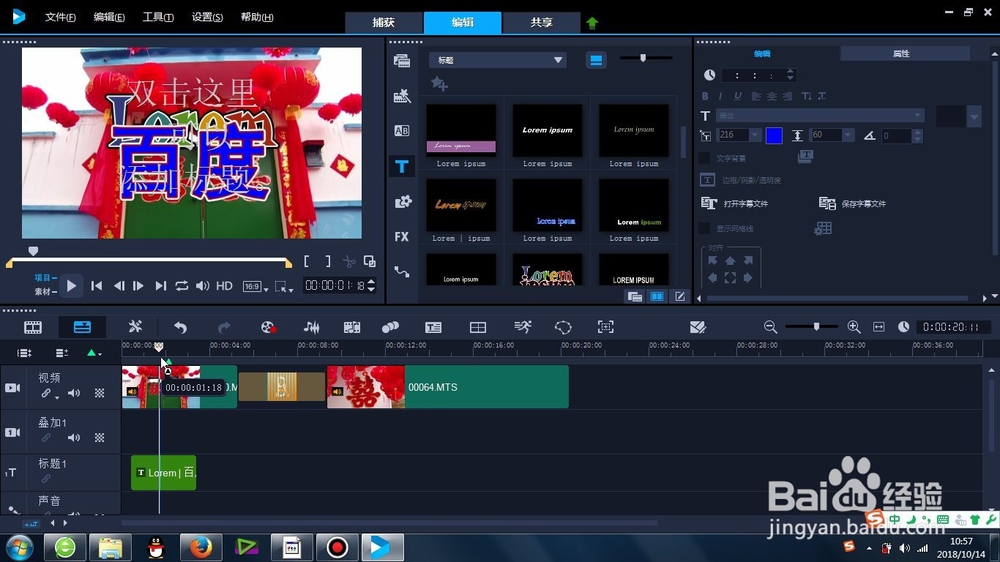Zoom in the timeline
Viewport: 1000px width, 562px height.
click(x=854, y=327)
